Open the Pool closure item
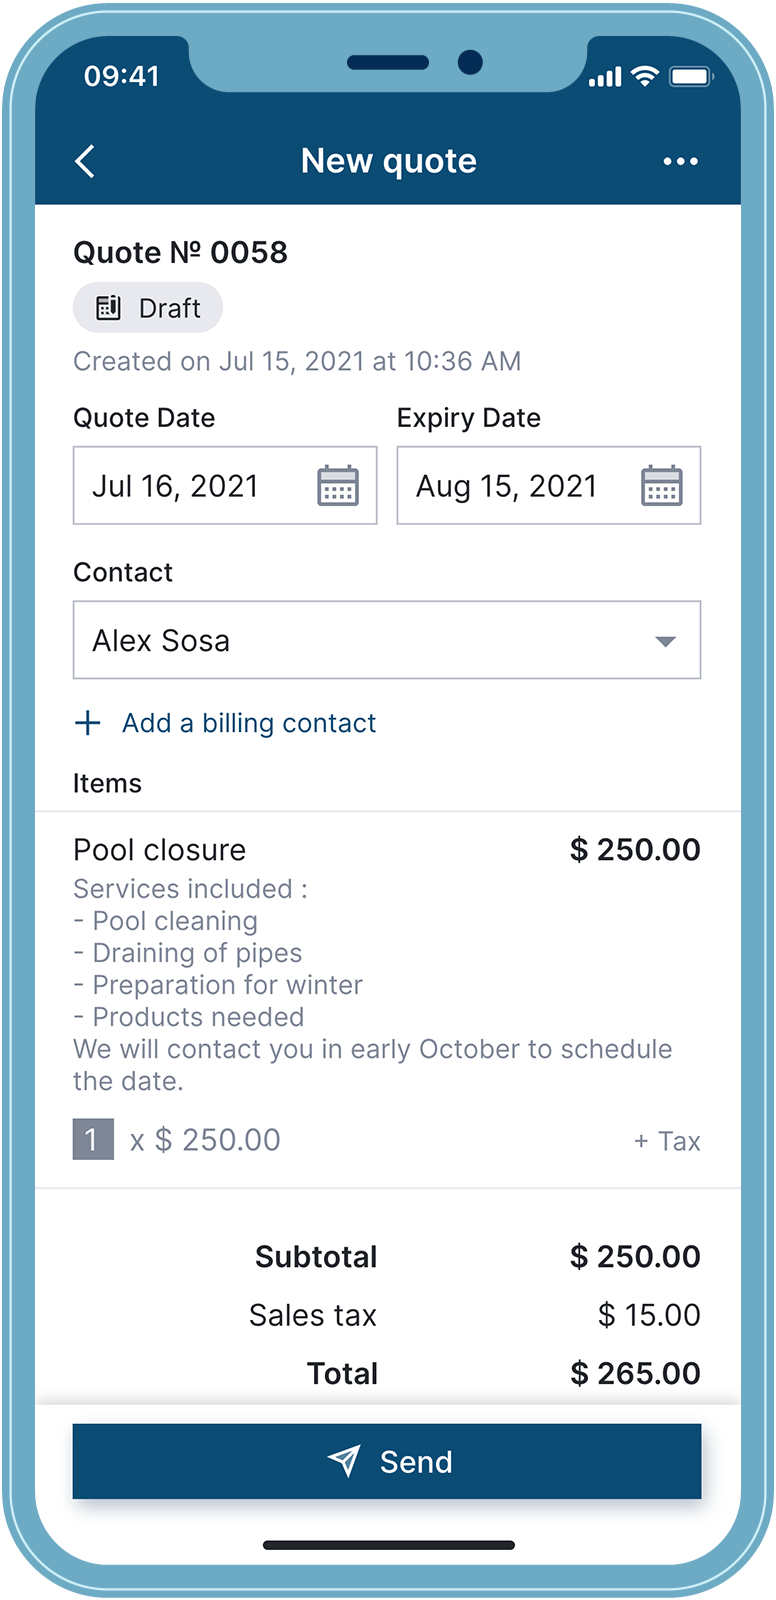The image size is (776, 1600). [160, 850]
